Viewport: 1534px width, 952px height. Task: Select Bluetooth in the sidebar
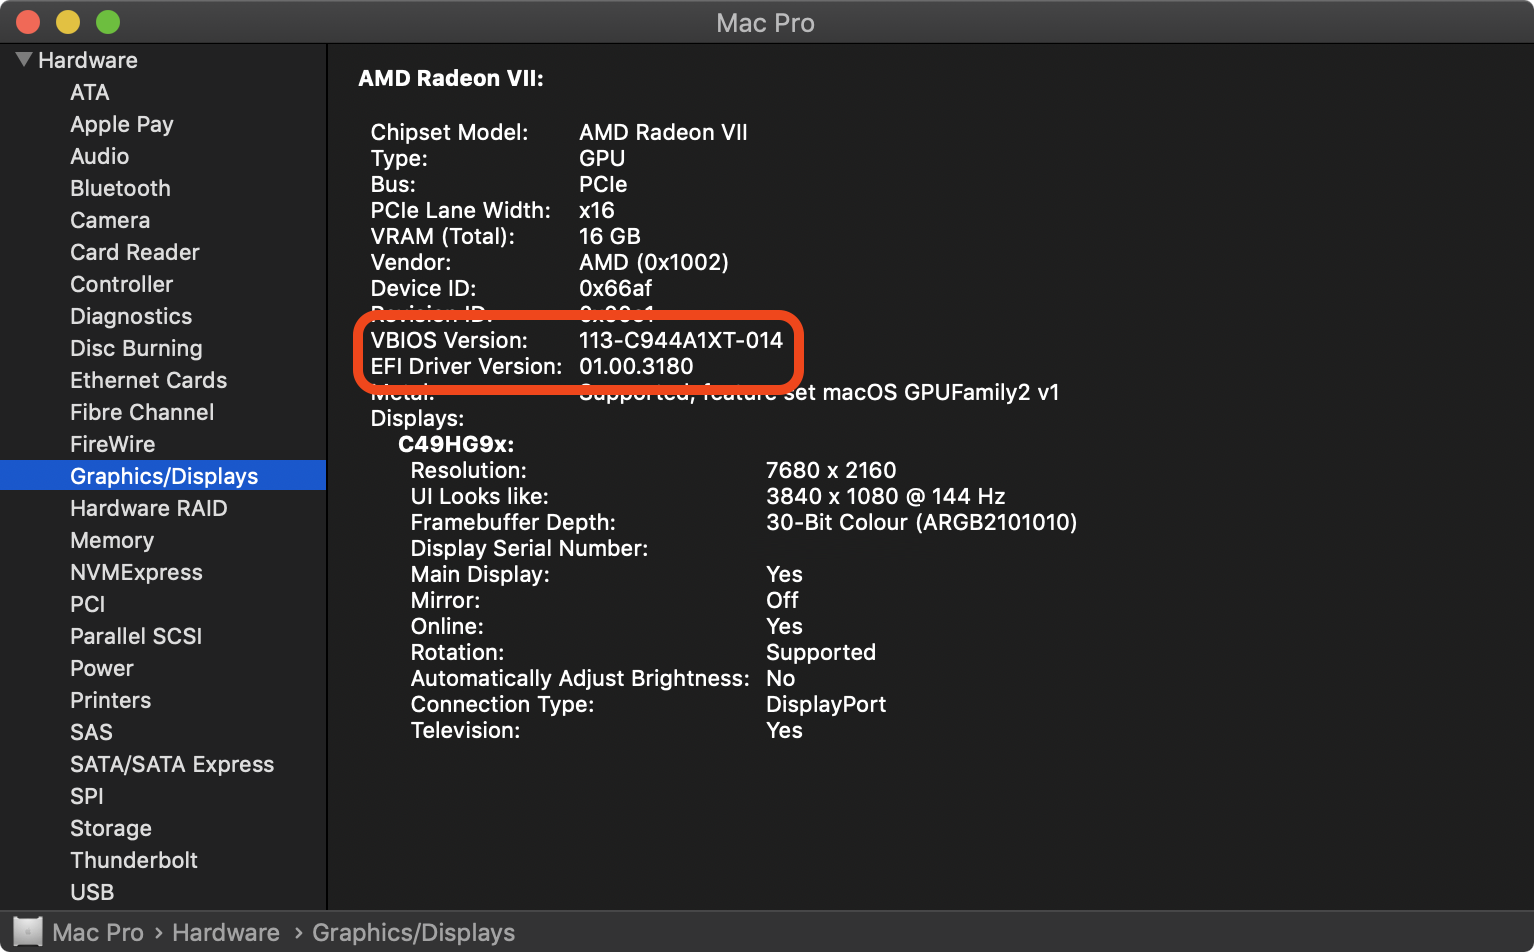pyautogui.click(x=120, y=188)
